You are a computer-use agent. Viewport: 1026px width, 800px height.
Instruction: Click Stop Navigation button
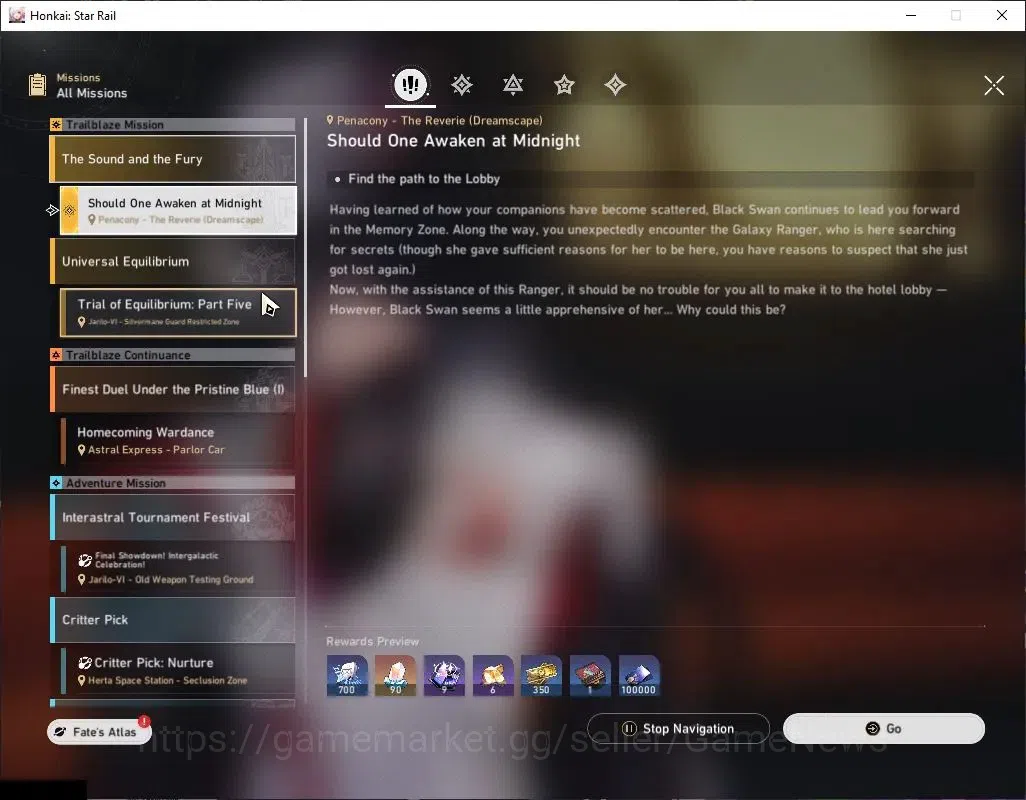[x=678, y=729]
